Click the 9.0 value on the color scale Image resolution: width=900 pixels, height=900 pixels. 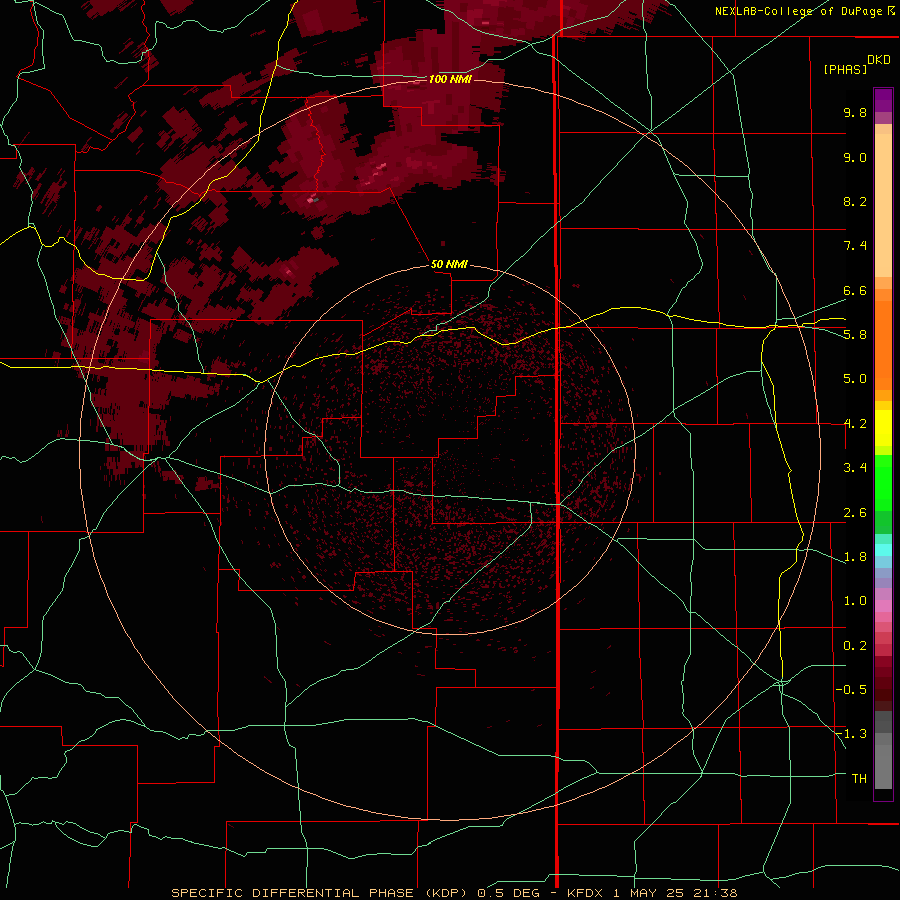(855, 157)
